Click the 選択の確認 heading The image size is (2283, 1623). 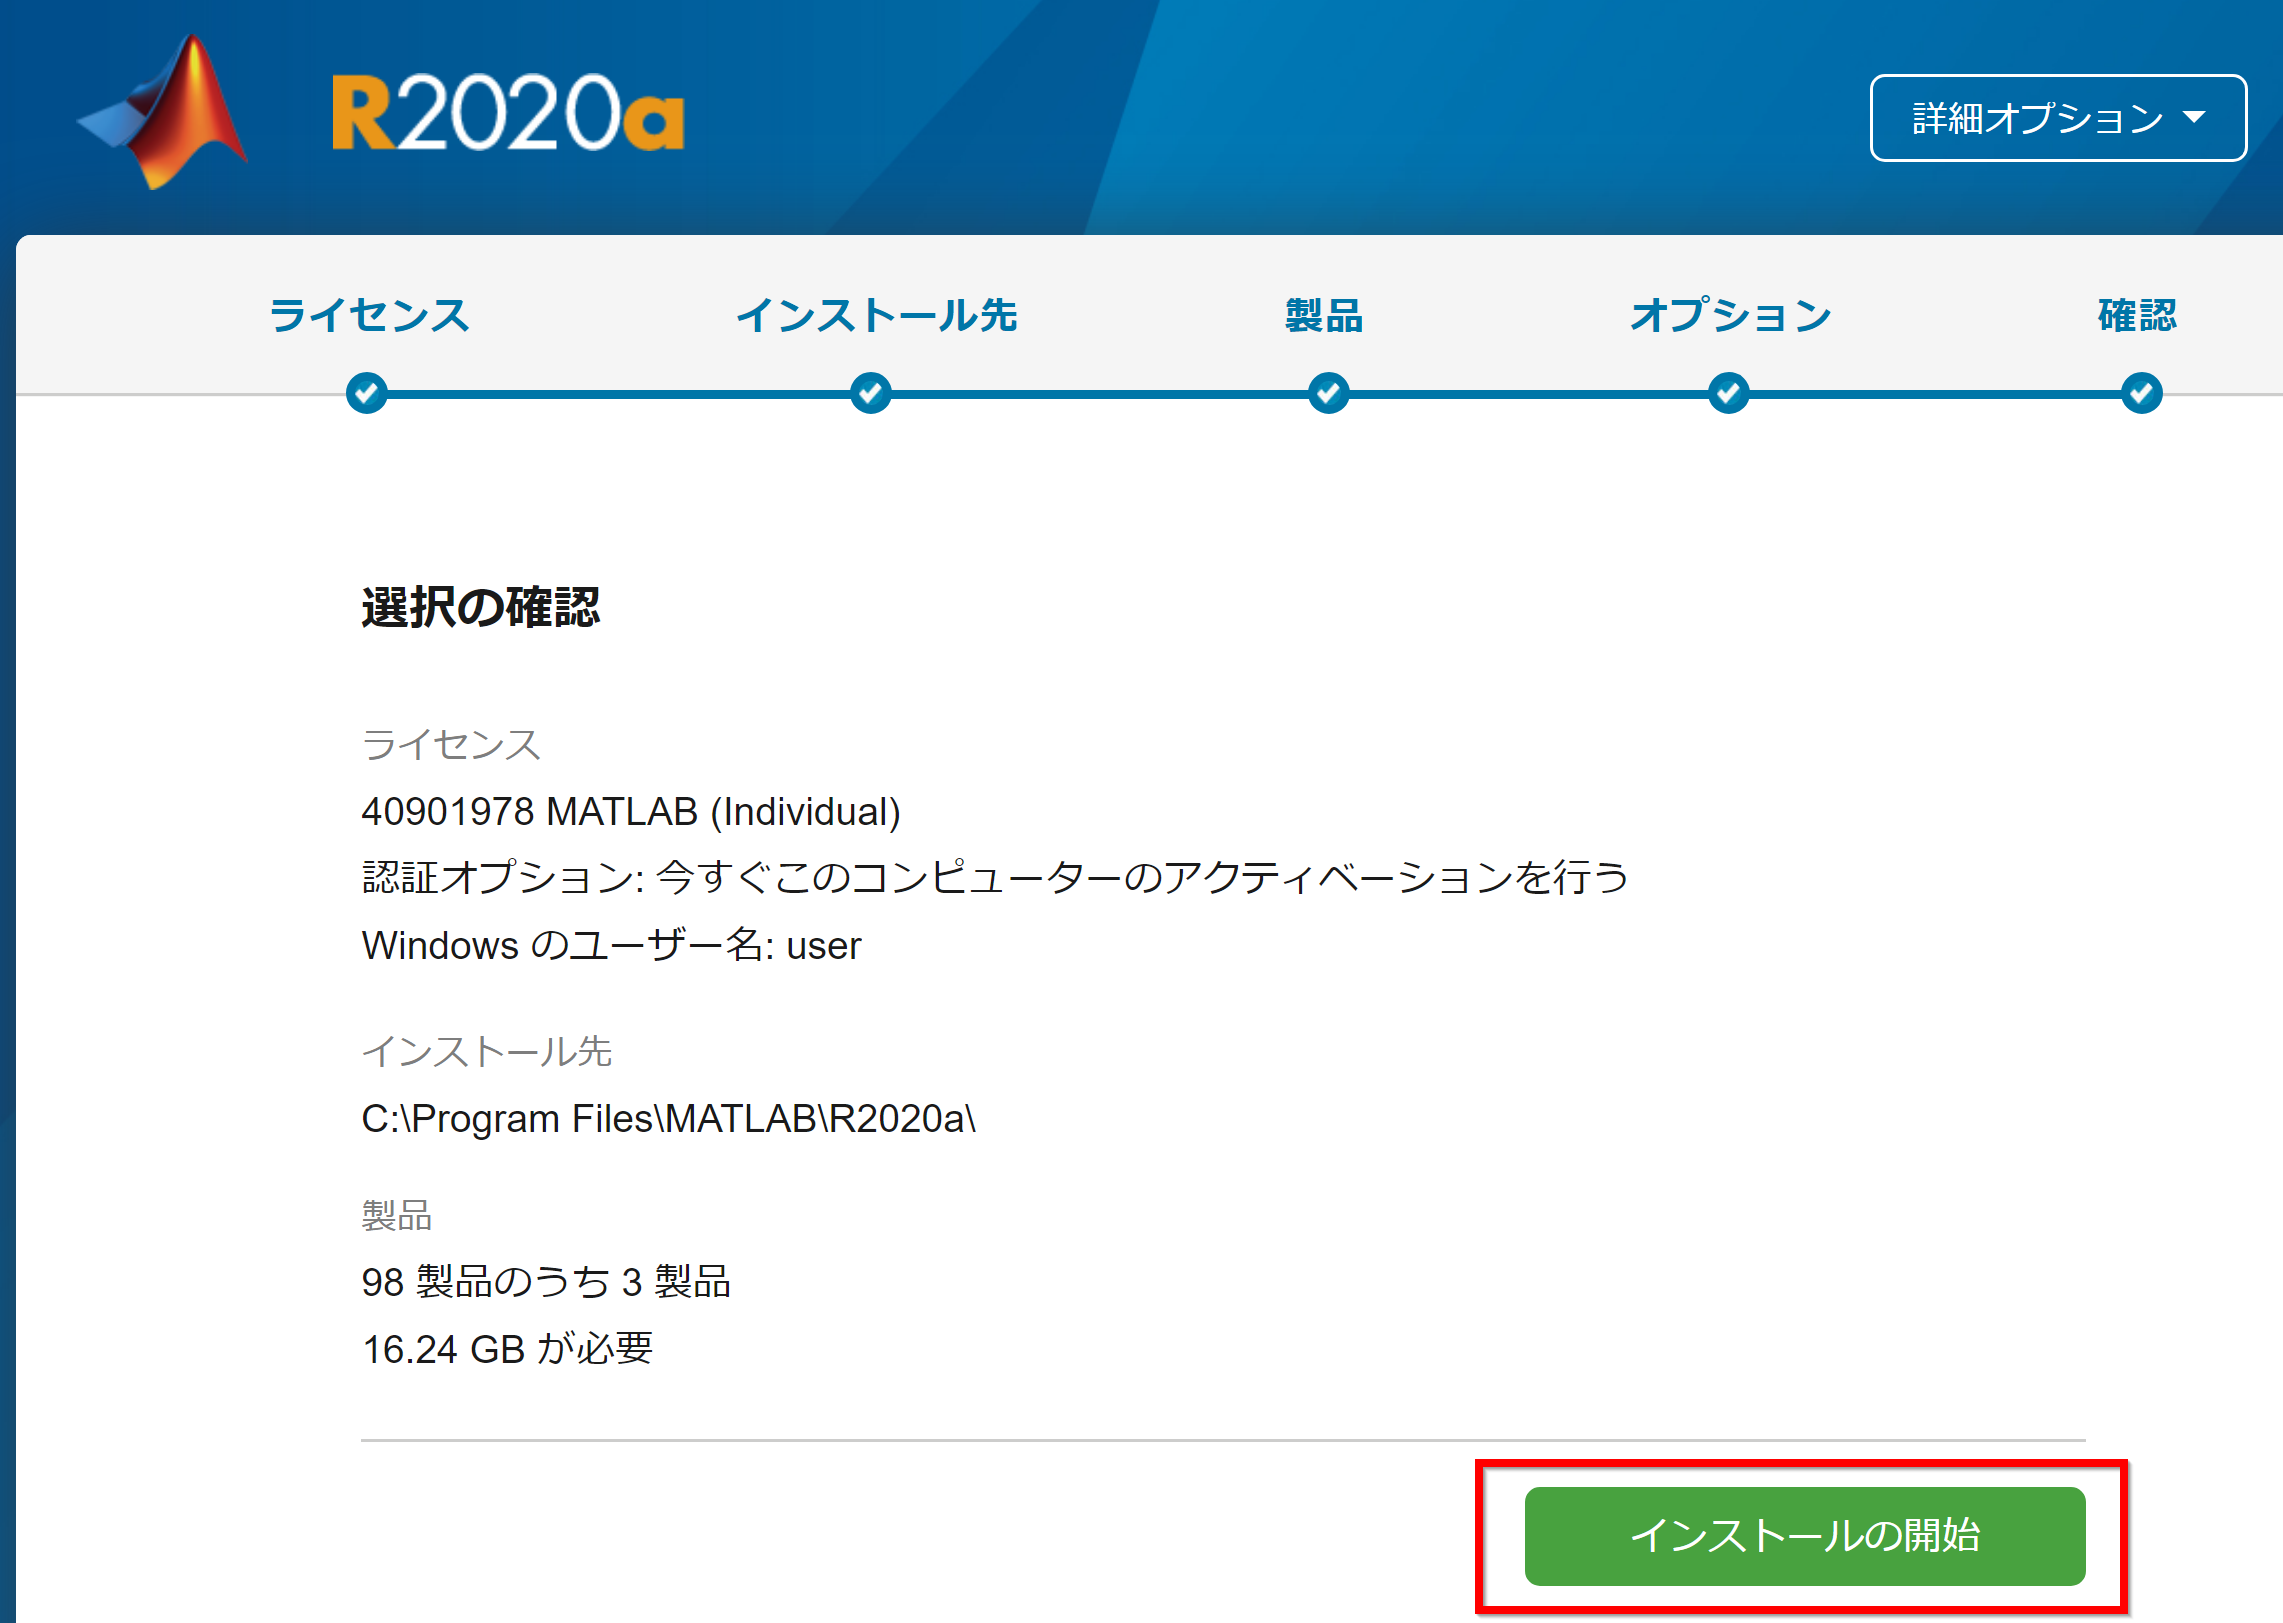[481, 607]
